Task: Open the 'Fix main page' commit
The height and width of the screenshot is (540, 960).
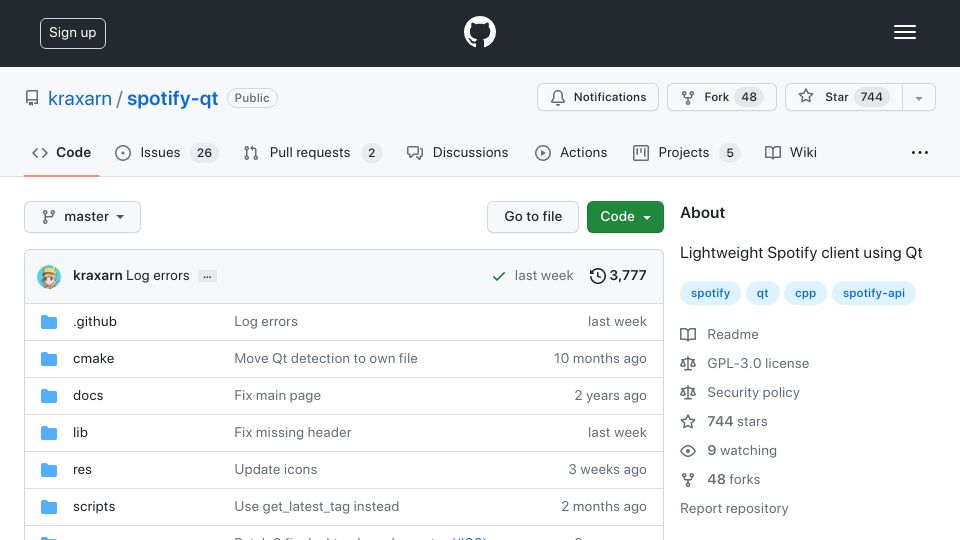Action: (x=277, y=396)
